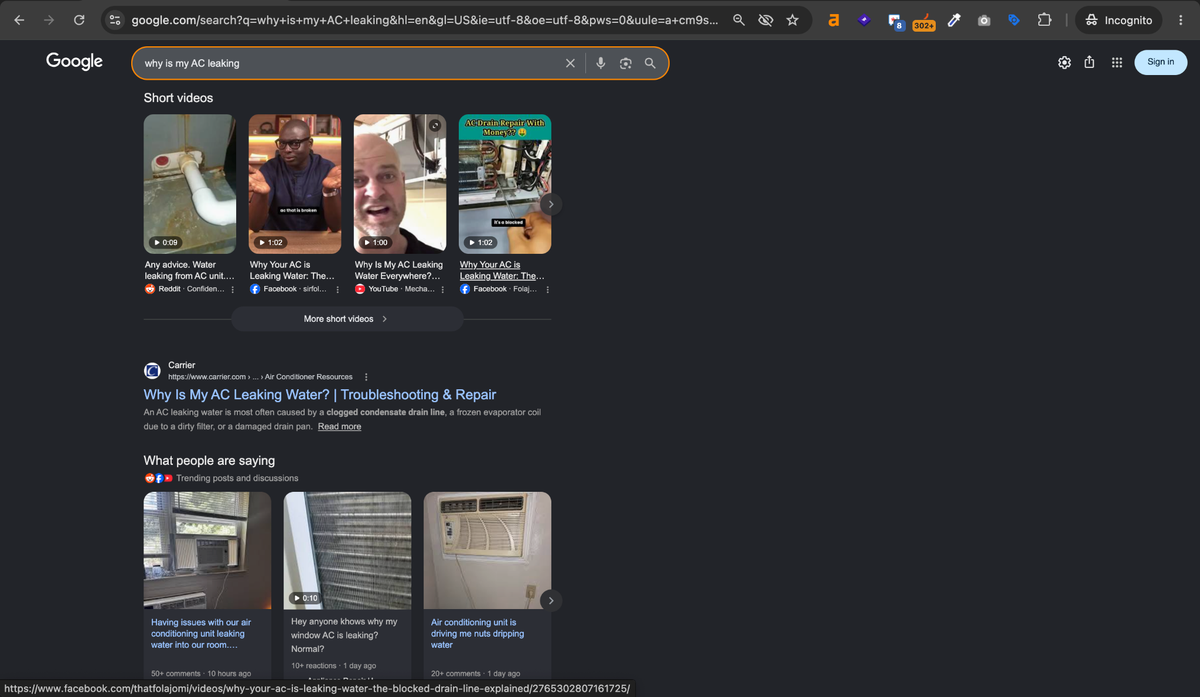The width and height of the screenshot is (1200, 697).
Task: Open options menu for YouTube Mecha video
Action: tap(443, 290)
